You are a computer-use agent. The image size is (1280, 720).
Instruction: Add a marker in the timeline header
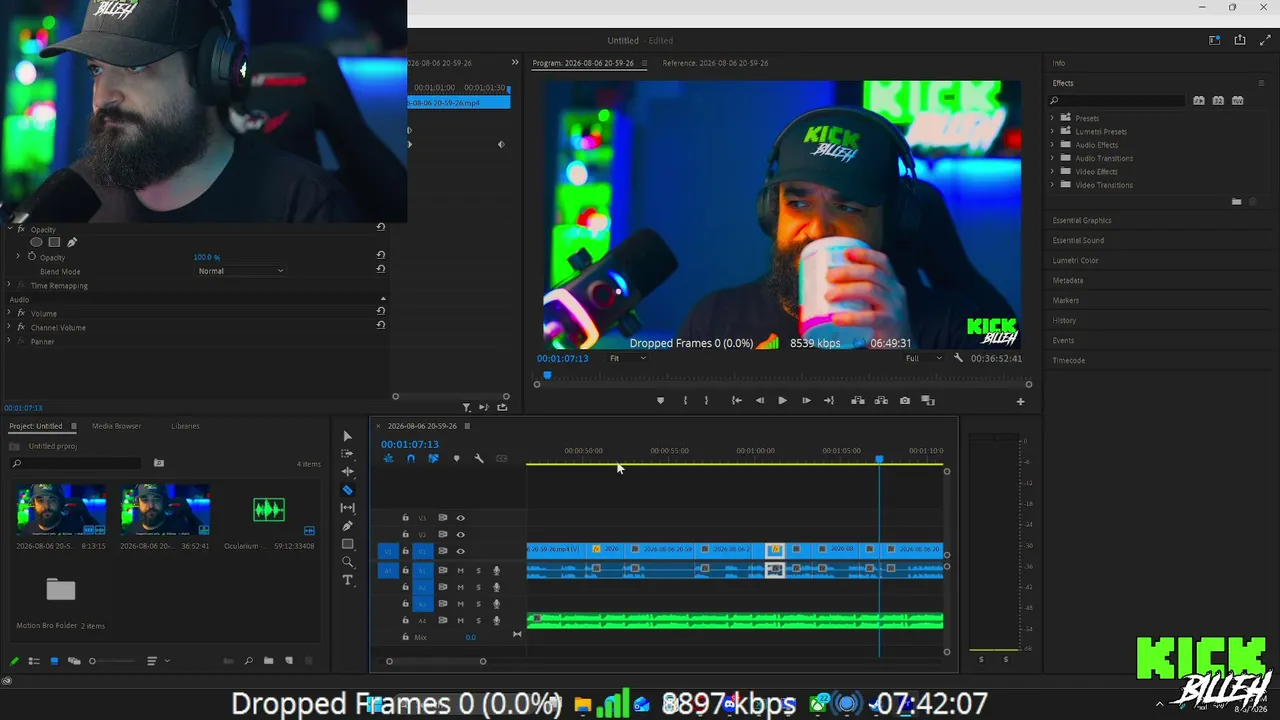pos(456,459)
